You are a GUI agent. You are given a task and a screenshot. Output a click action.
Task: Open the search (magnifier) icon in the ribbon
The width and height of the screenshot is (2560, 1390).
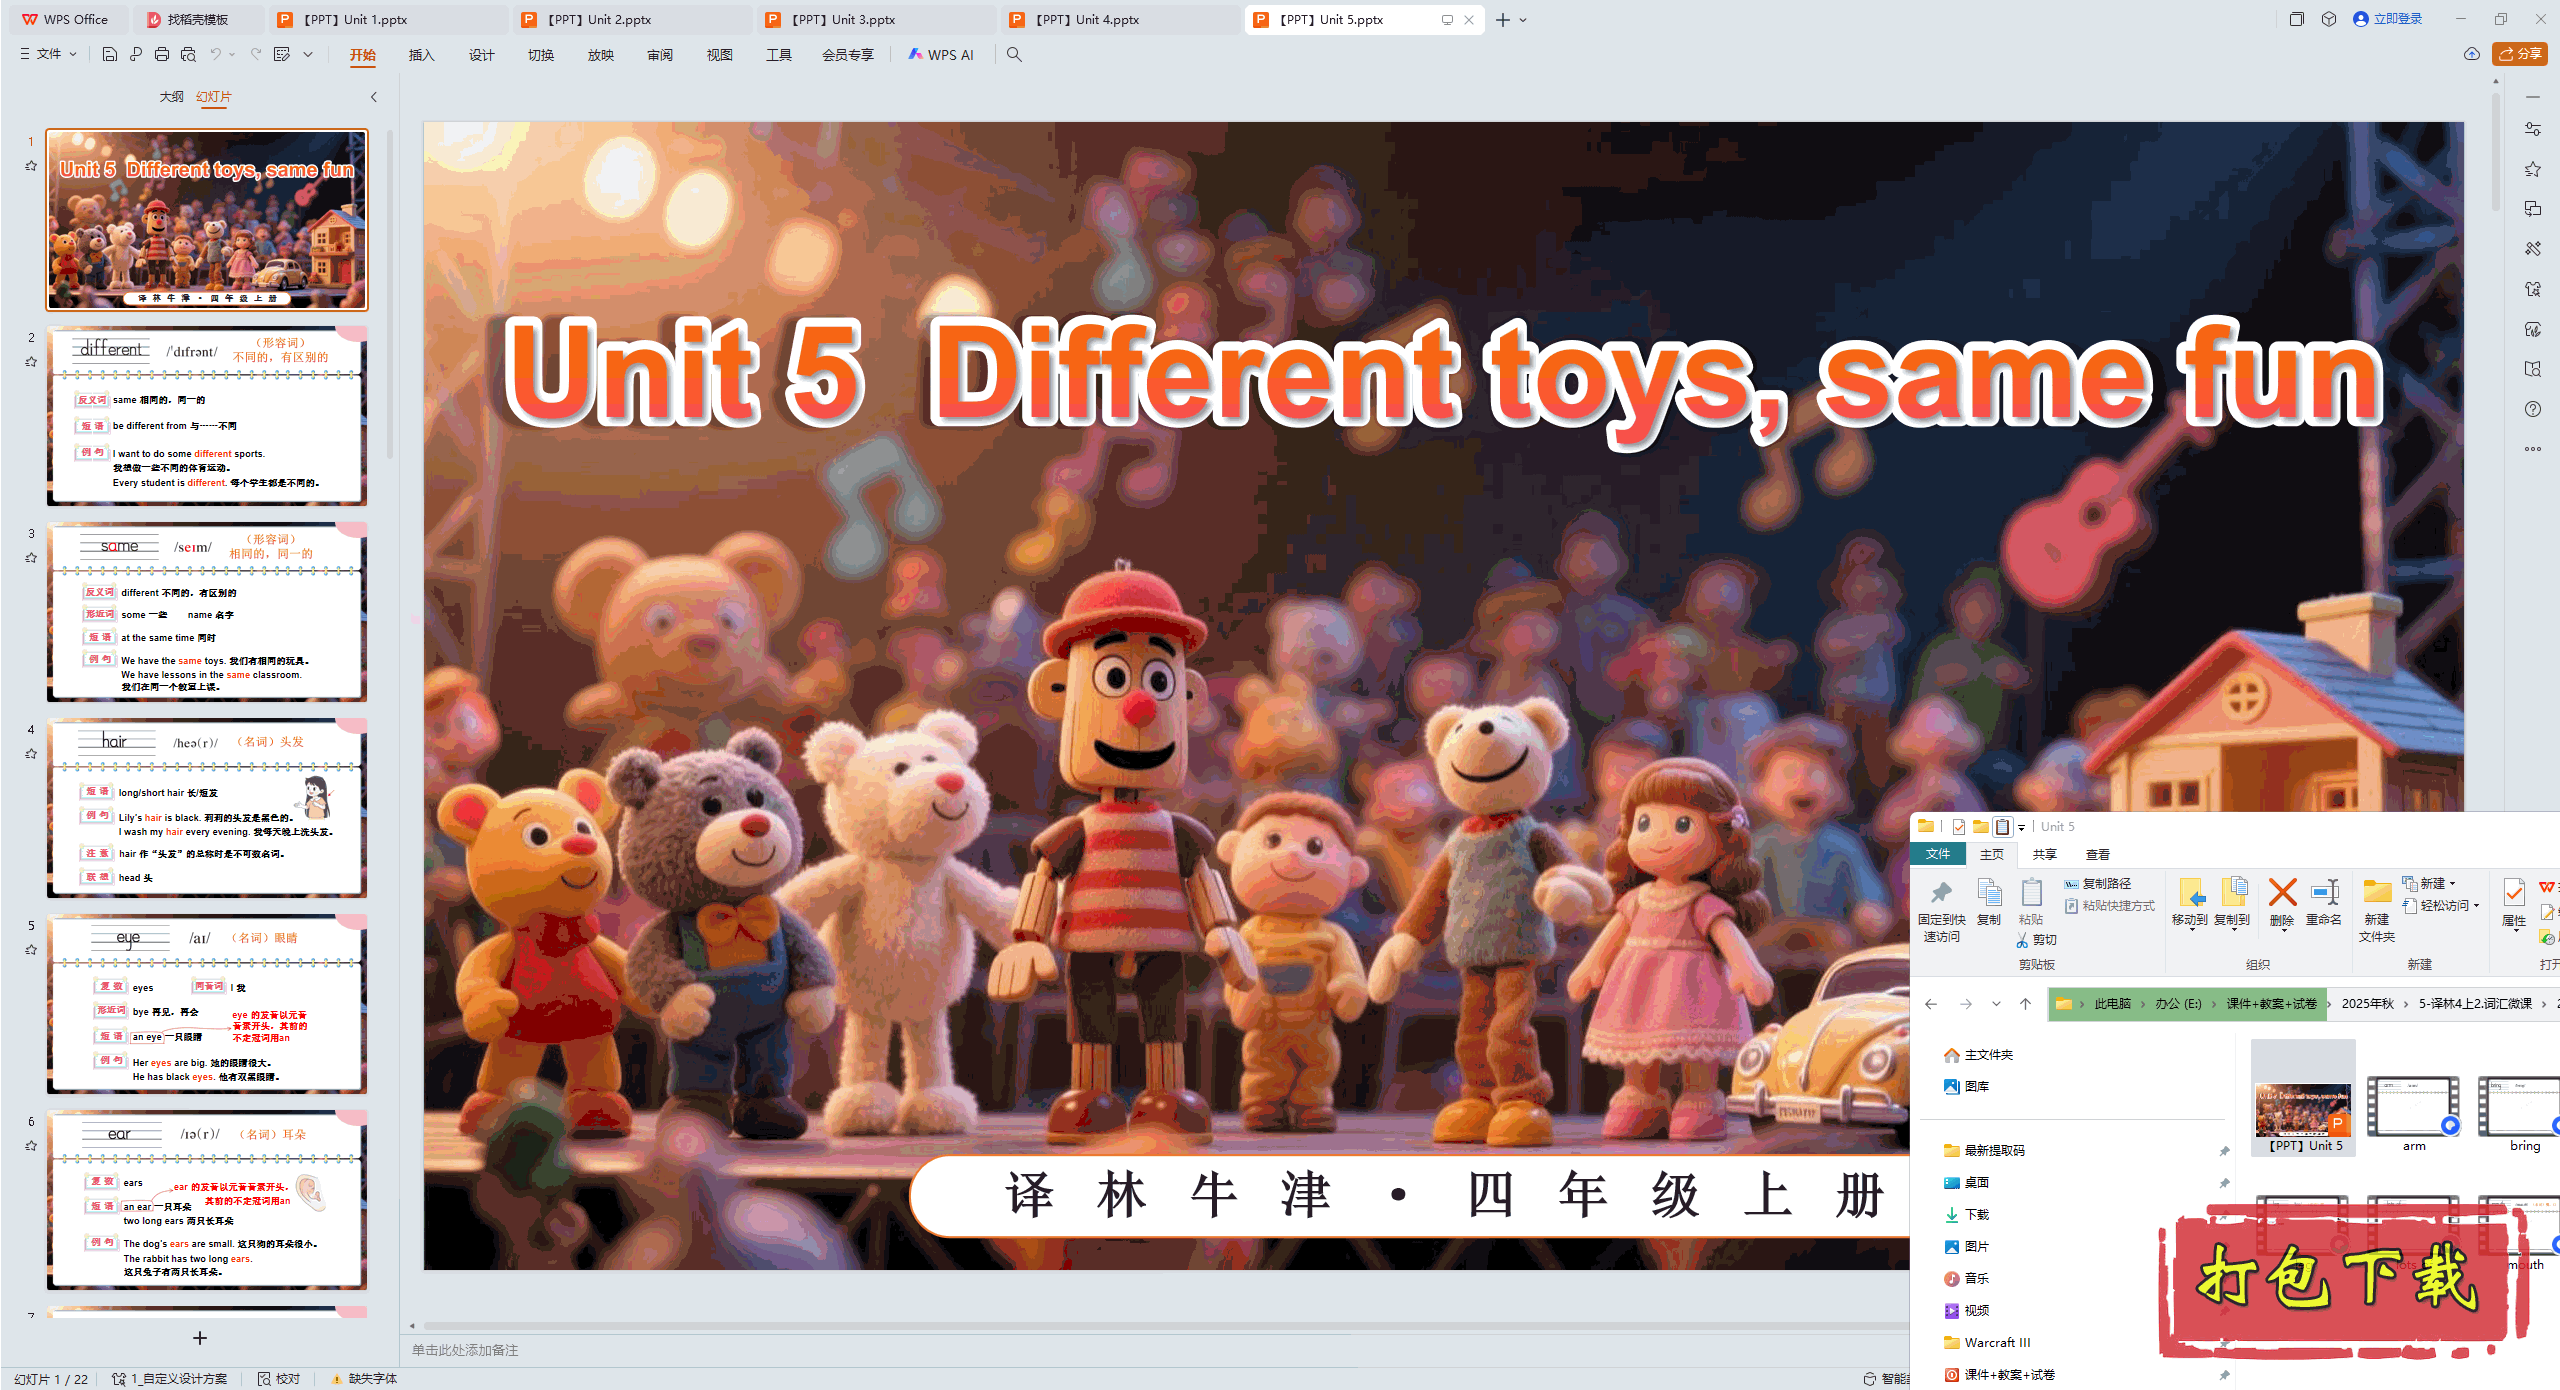pos(1014,55)
